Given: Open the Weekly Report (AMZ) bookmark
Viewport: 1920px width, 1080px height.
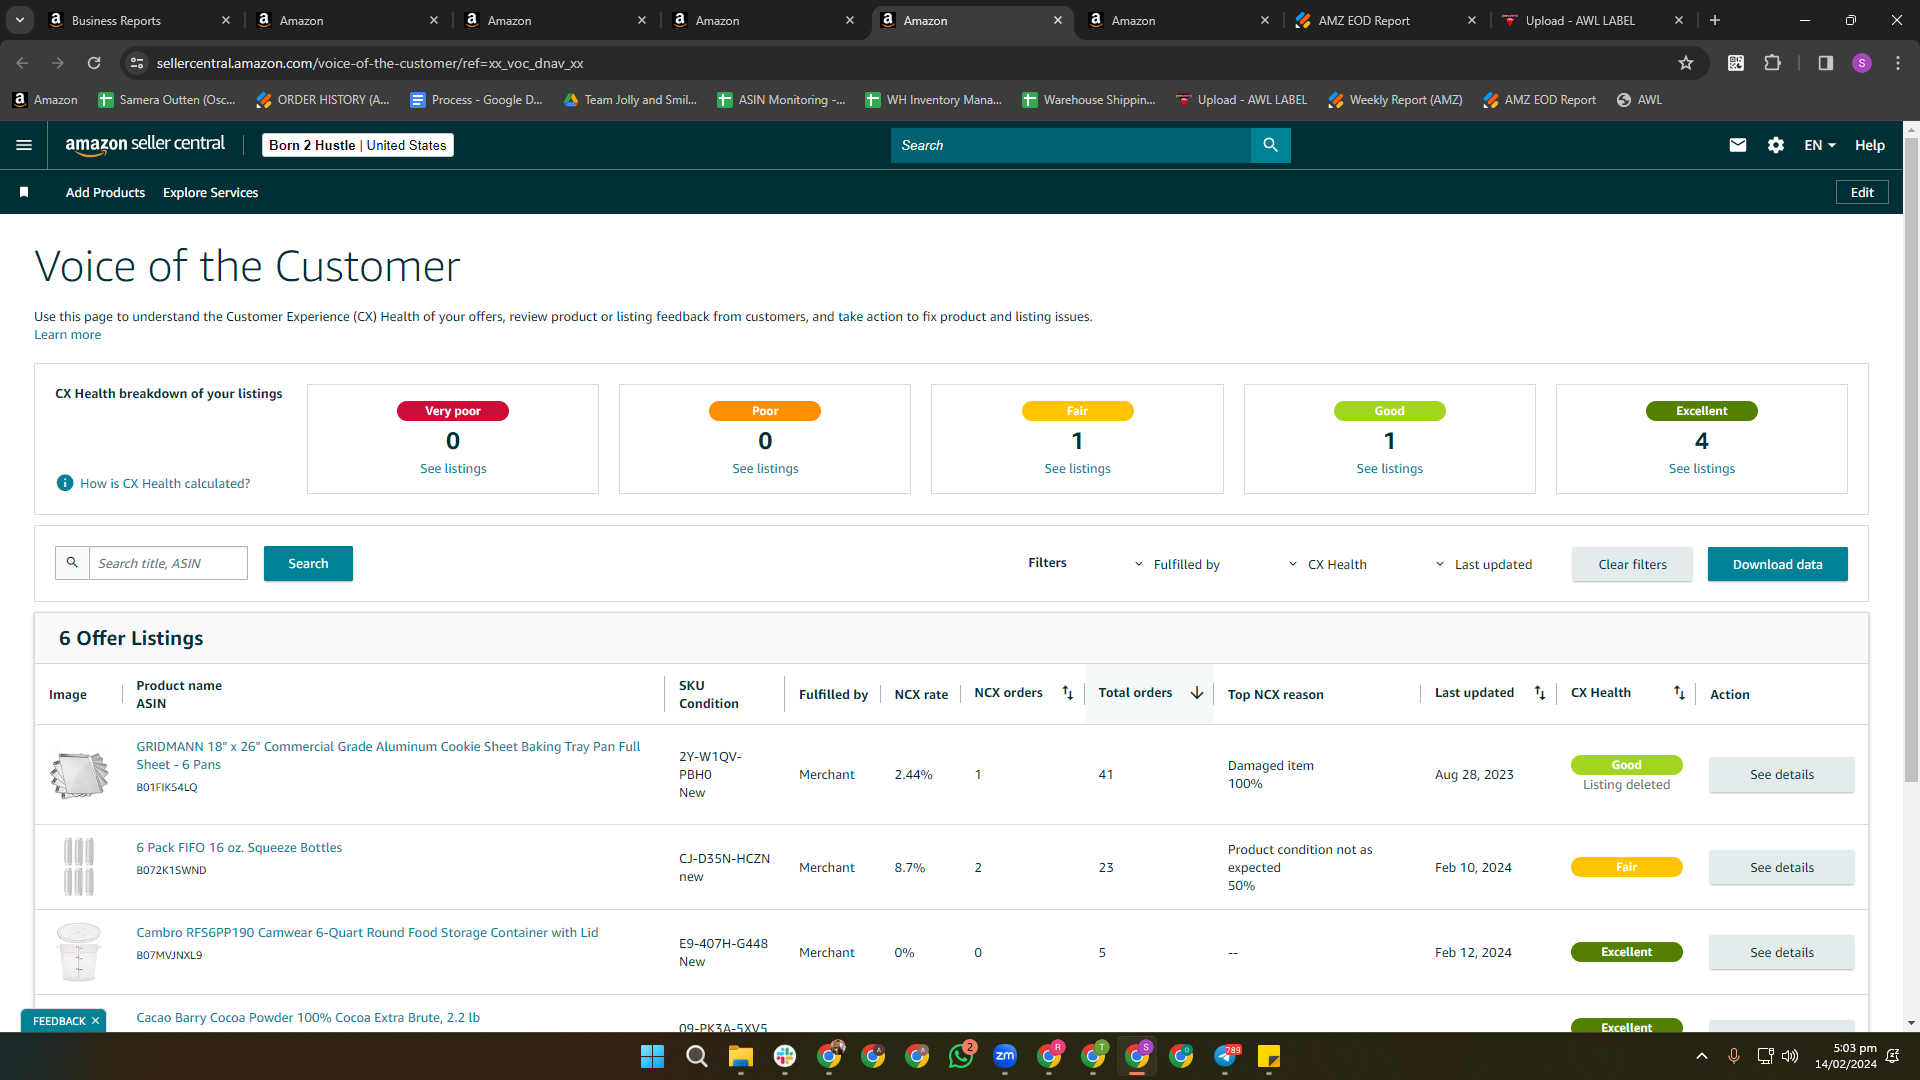Looking at the screenshot, I should pyautogui.click(x=1395, y=100).
